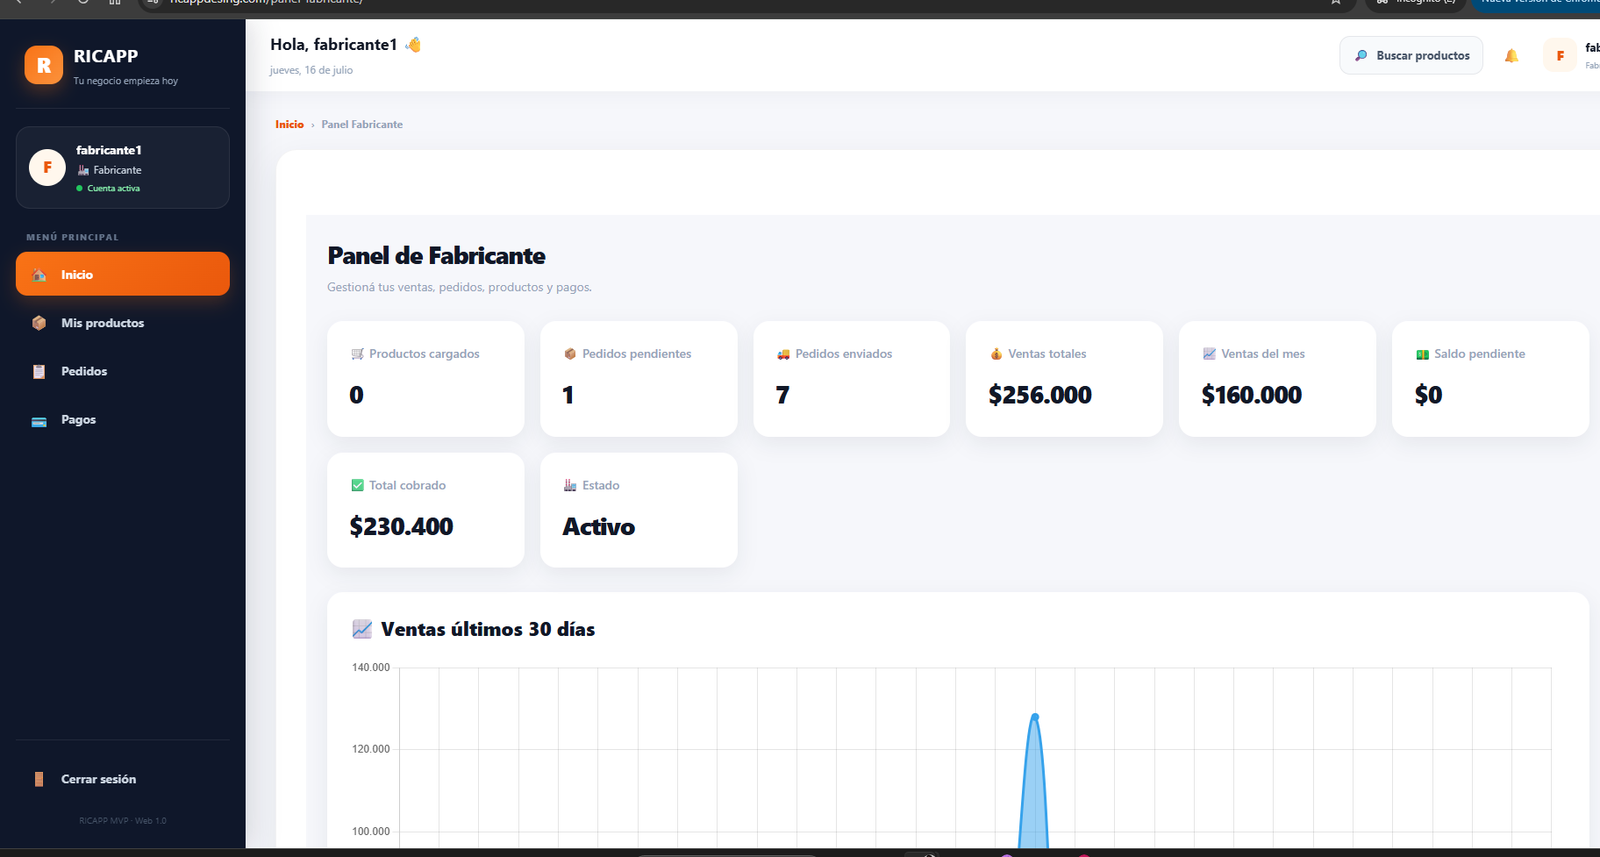Click the Mis productos box icon

pos(39,323)
